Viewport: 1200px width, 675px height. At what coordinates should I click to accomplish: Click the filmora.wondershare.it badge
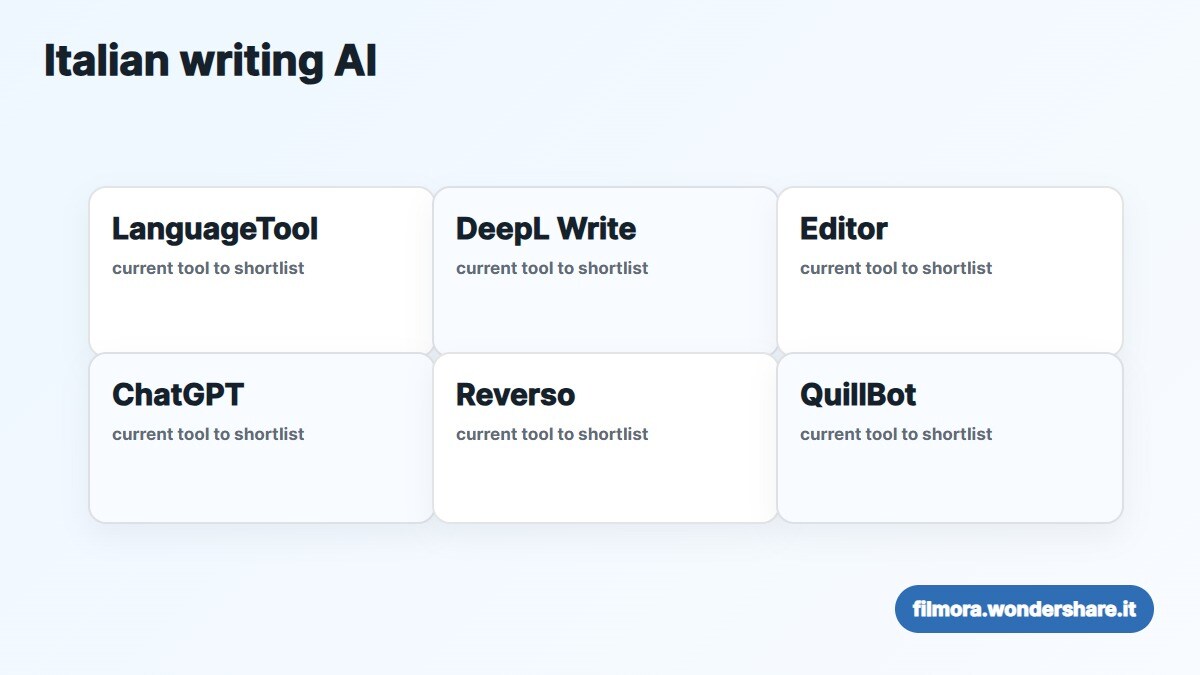tap(1024, 609)
